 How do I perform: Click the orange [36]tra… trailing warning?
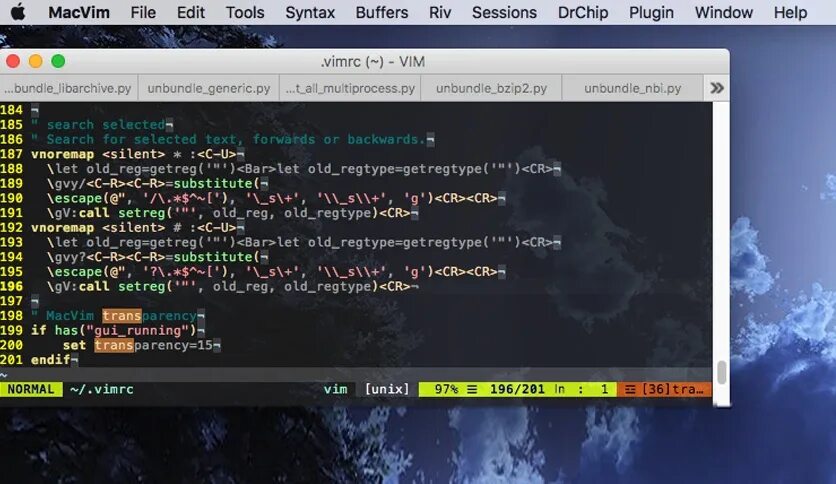pyautogui.click(x=664, y=389)
